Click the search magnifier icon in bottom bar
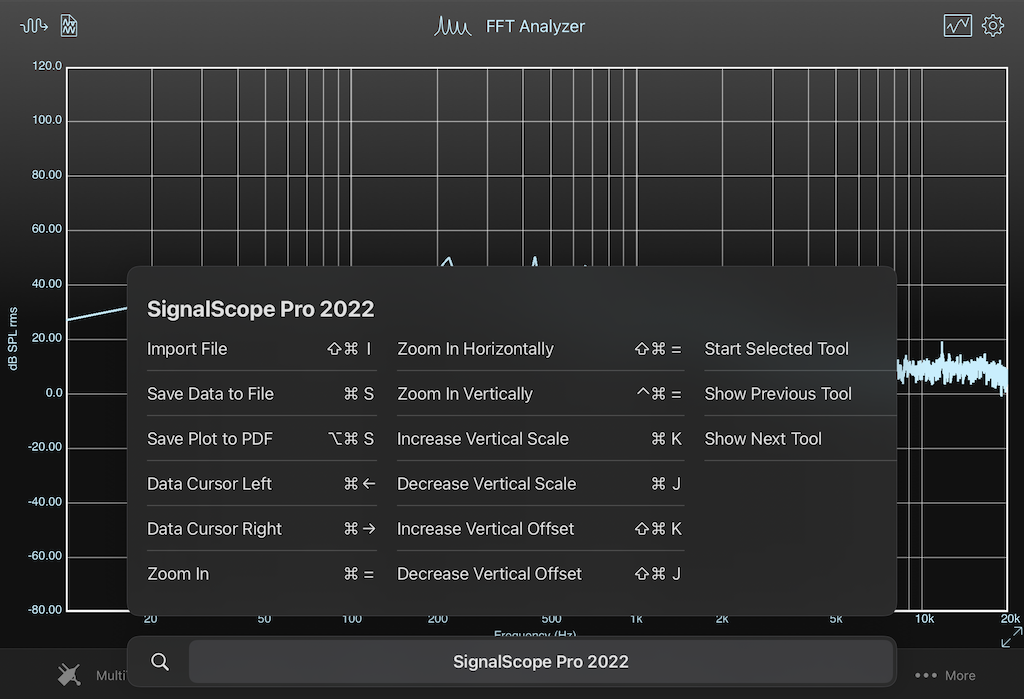1024x699 pixels. (x=160, y=661)
